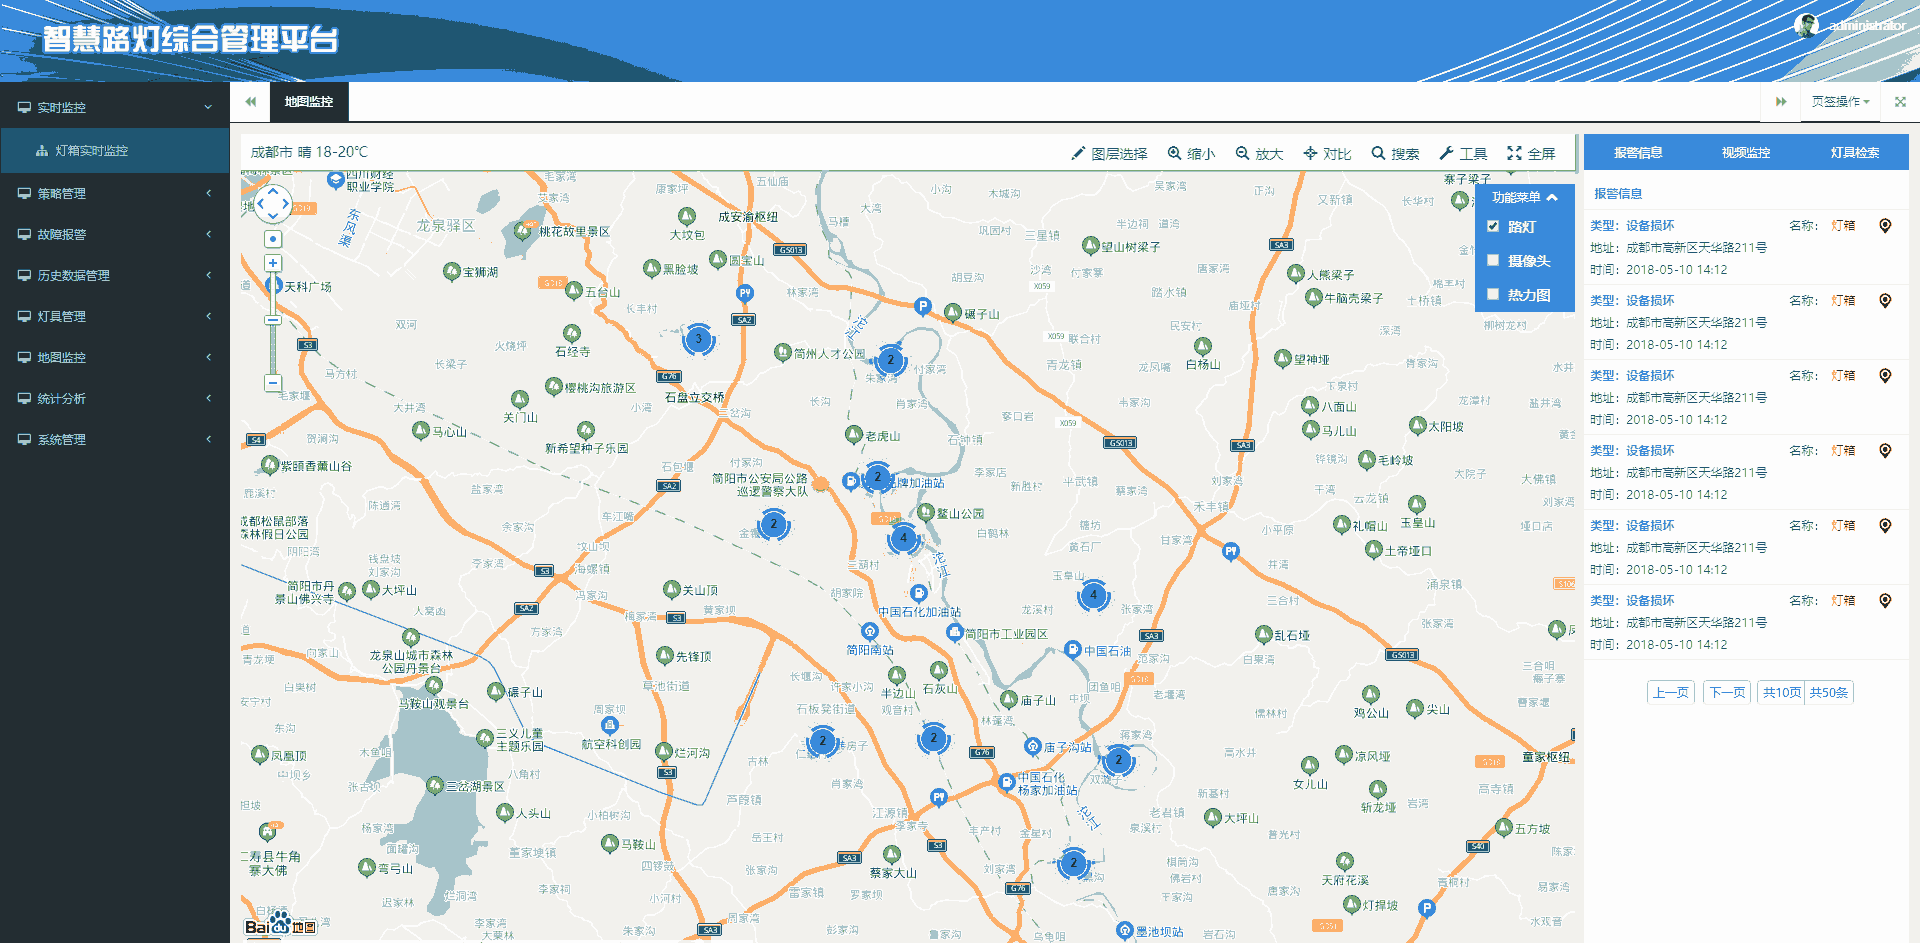This screenshot has height=943, width=1920.
Task: Click the expand-page icon beside 页签操作
Action: coord(1900,101)
